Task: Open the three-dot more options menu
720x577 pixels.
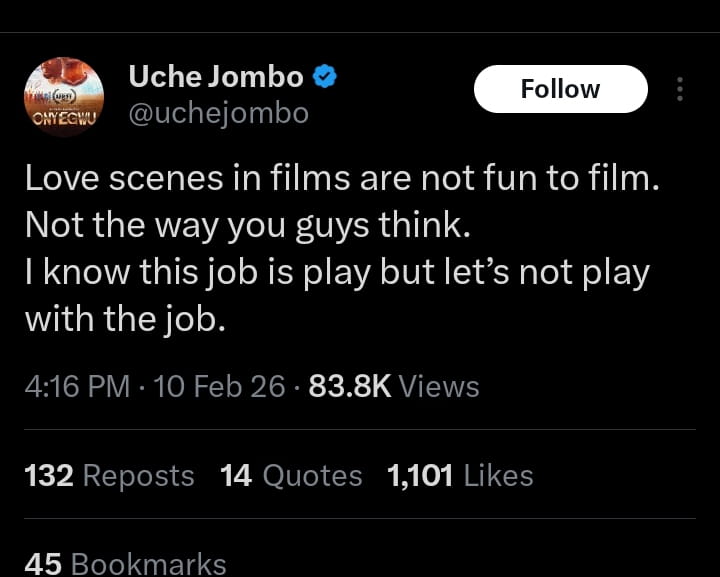Action: tap(680, 89)
